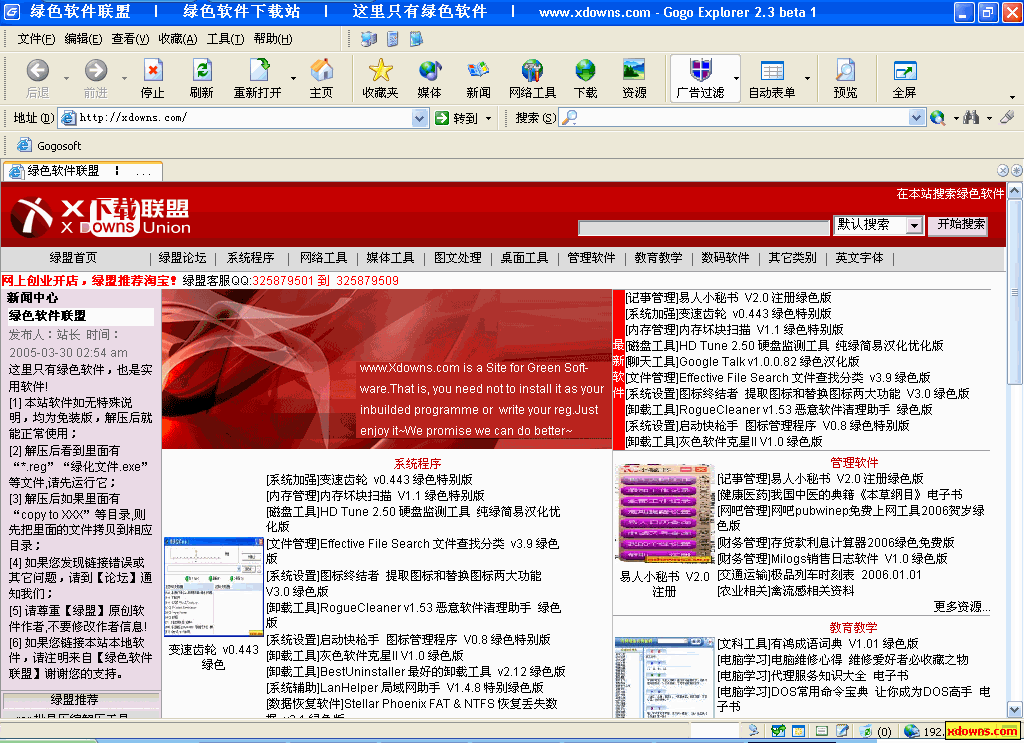Open the Help (帮助) menu

pyautogui.click(x=273, y=39)
